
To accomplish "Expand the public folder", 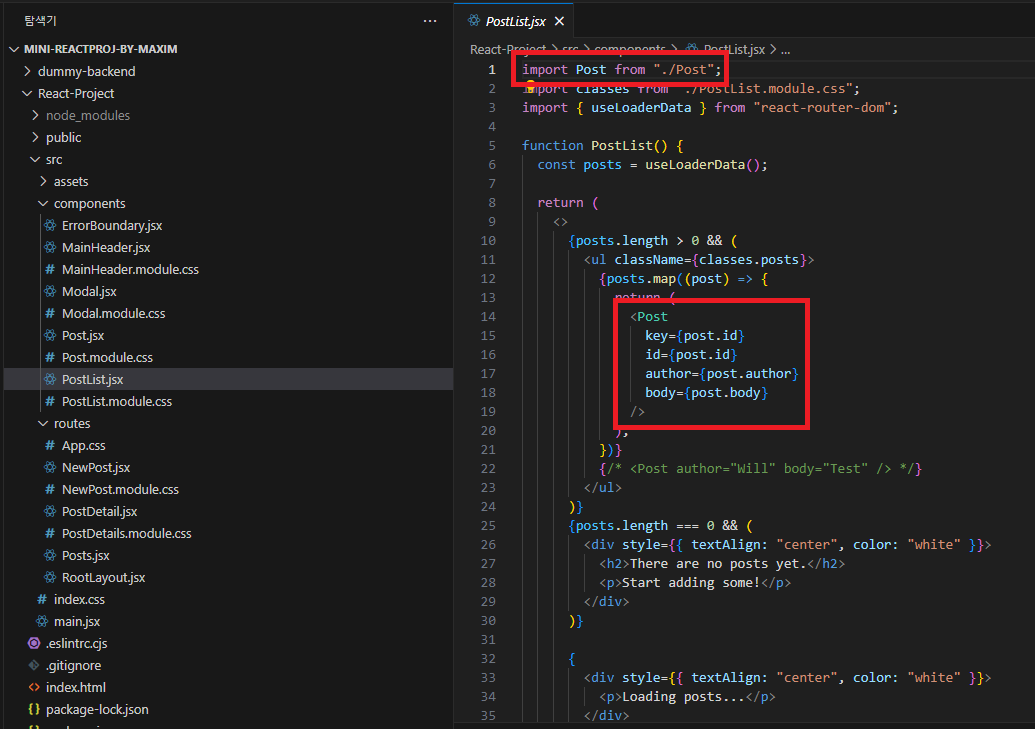I will (x=35, y=137).
